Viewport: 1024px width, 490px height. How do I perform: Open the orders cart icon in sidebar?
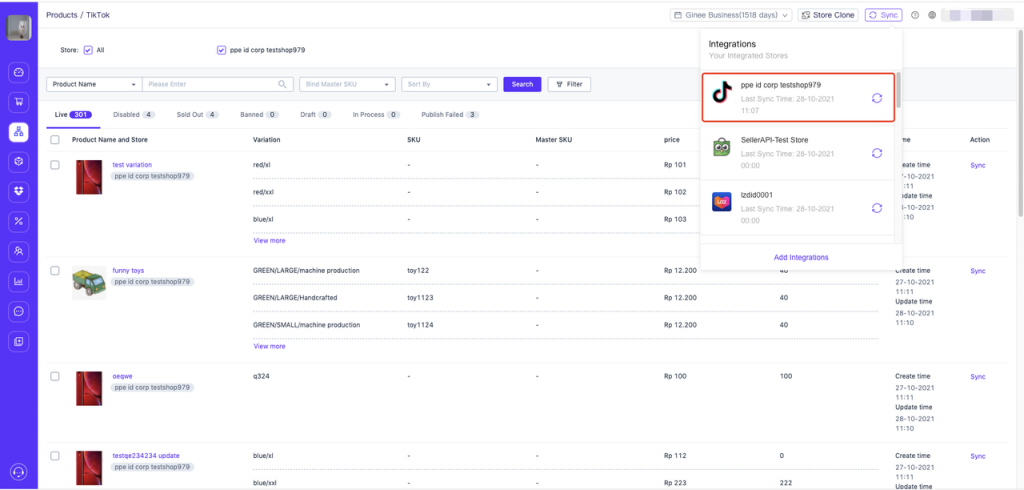[x=18, y=102]
